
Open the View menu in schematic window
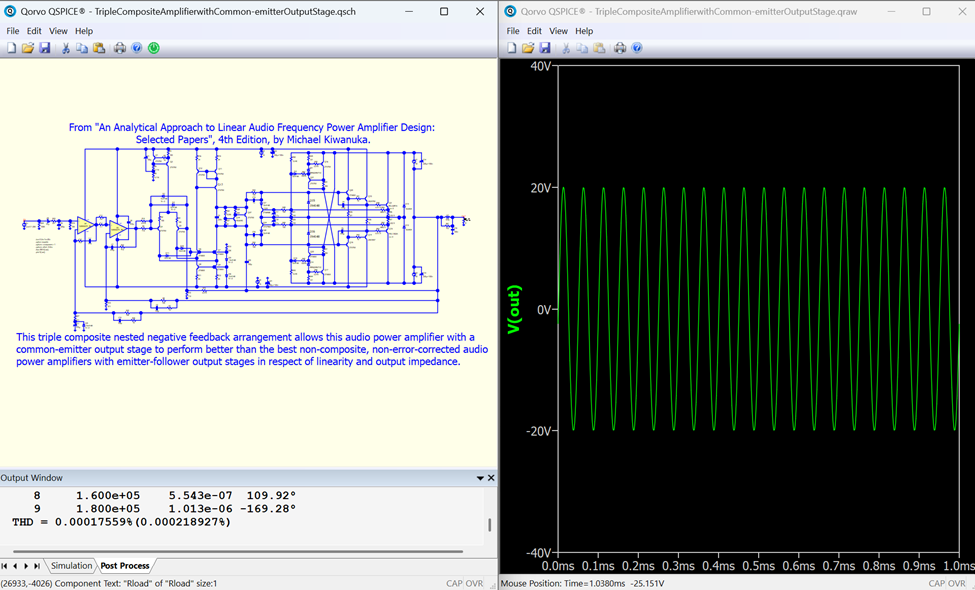tap(59, 31)
